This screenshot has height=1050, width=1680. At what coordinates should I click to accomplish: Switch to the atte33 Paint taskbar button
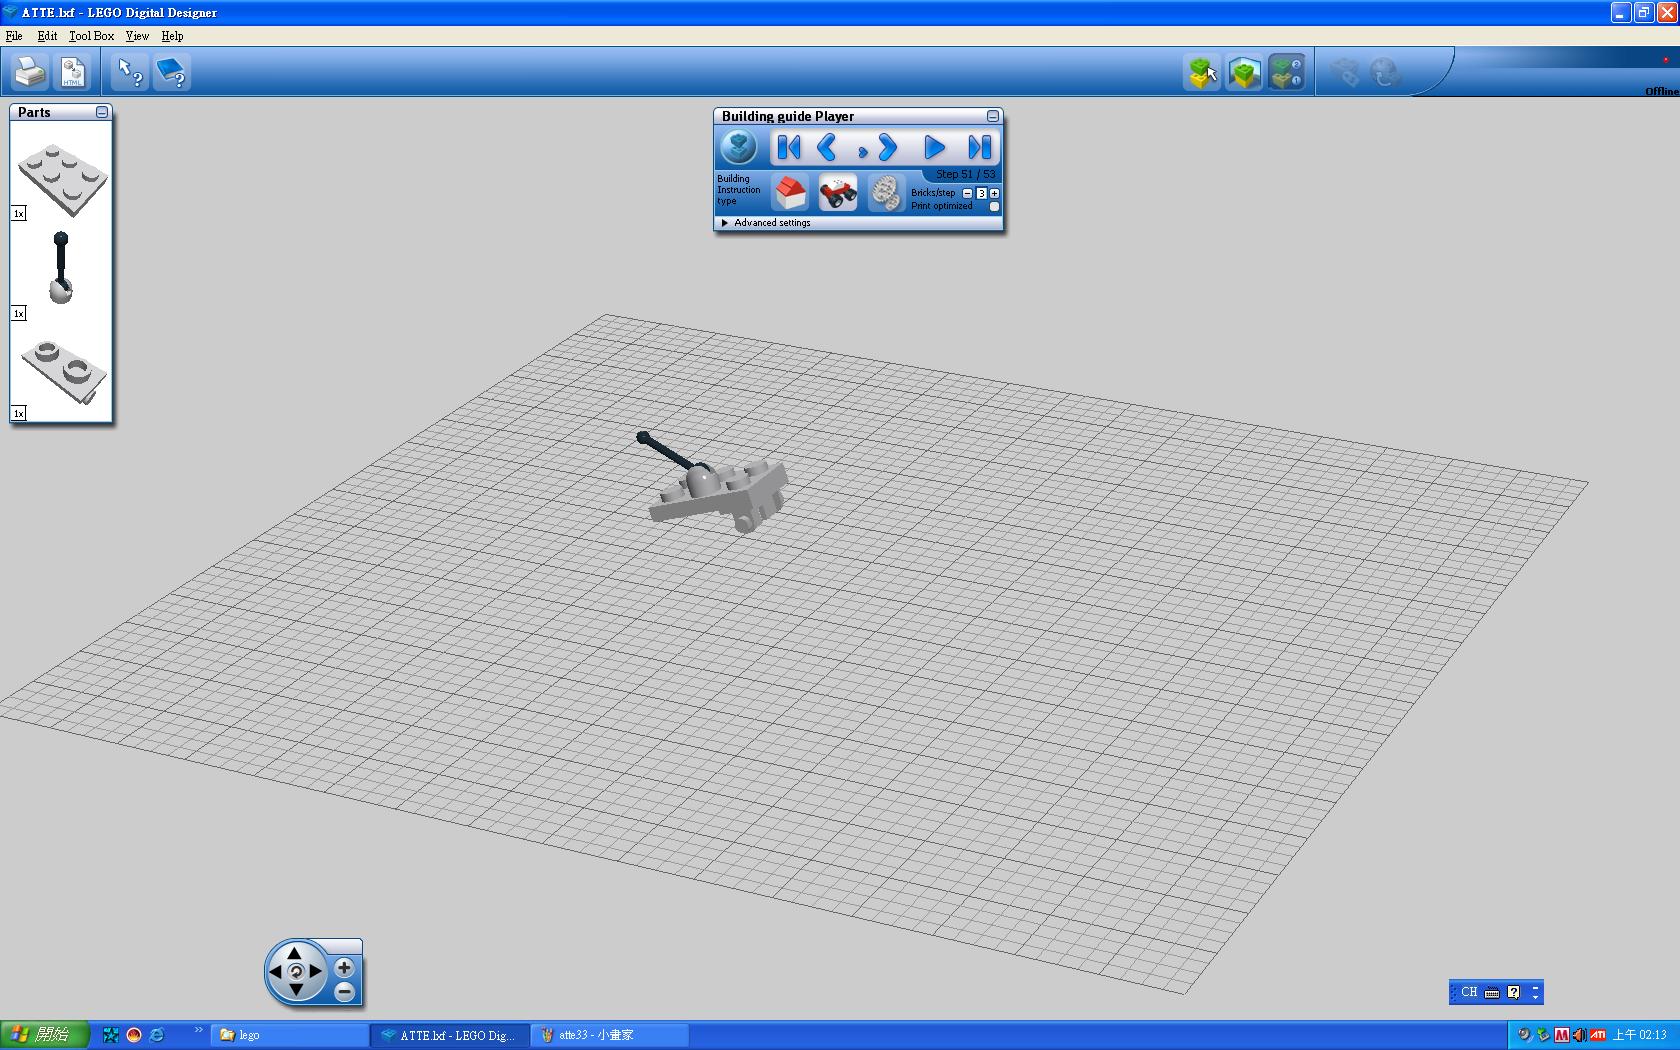(x=609, y=1035)
